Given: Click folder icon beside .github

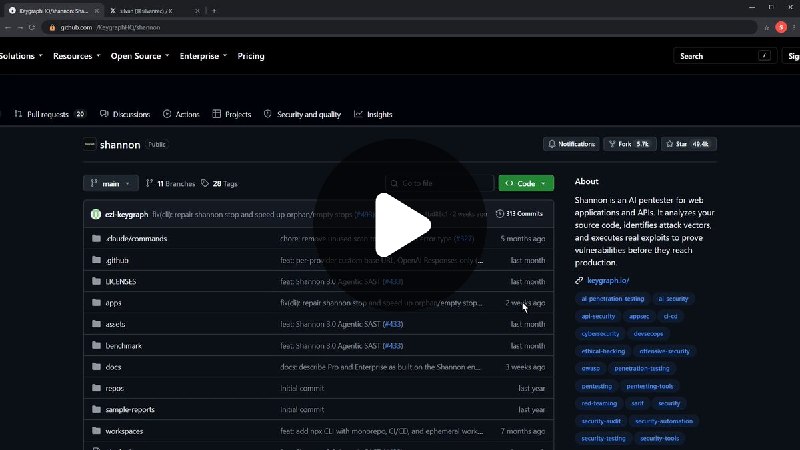Looking at the screenshot, I should point(96,260).
